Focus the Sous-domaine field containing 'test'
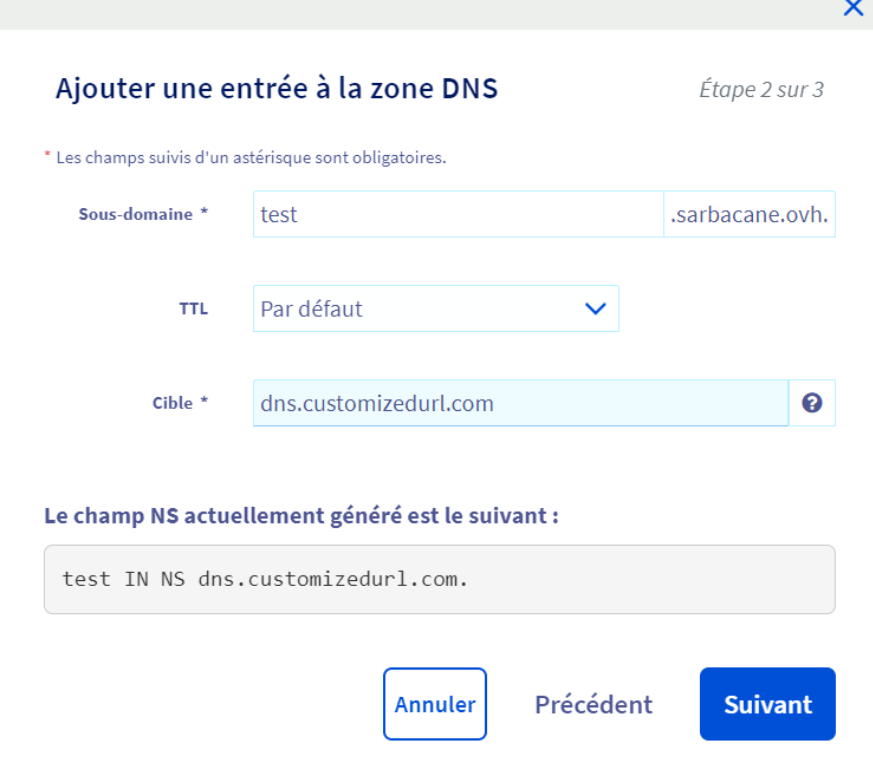This screenshot has height=766, width=873. coord(457,214)
